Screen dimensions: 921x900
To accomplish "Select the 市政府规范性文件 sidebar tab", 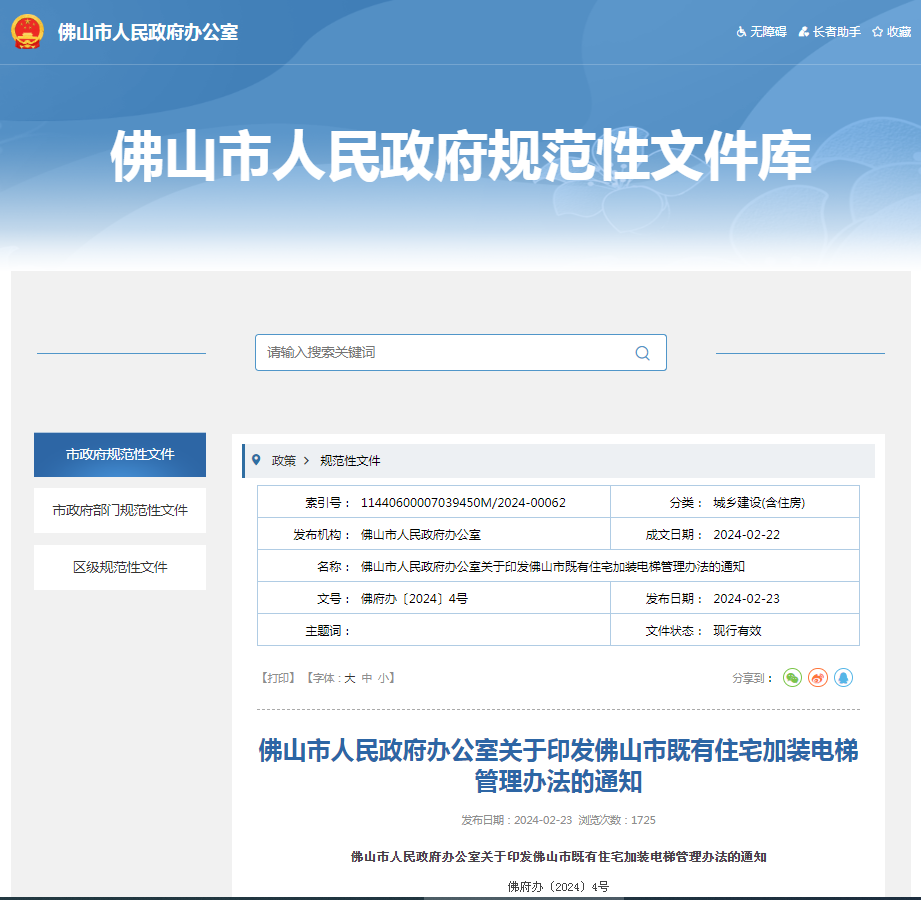I will tap(120, 455).
